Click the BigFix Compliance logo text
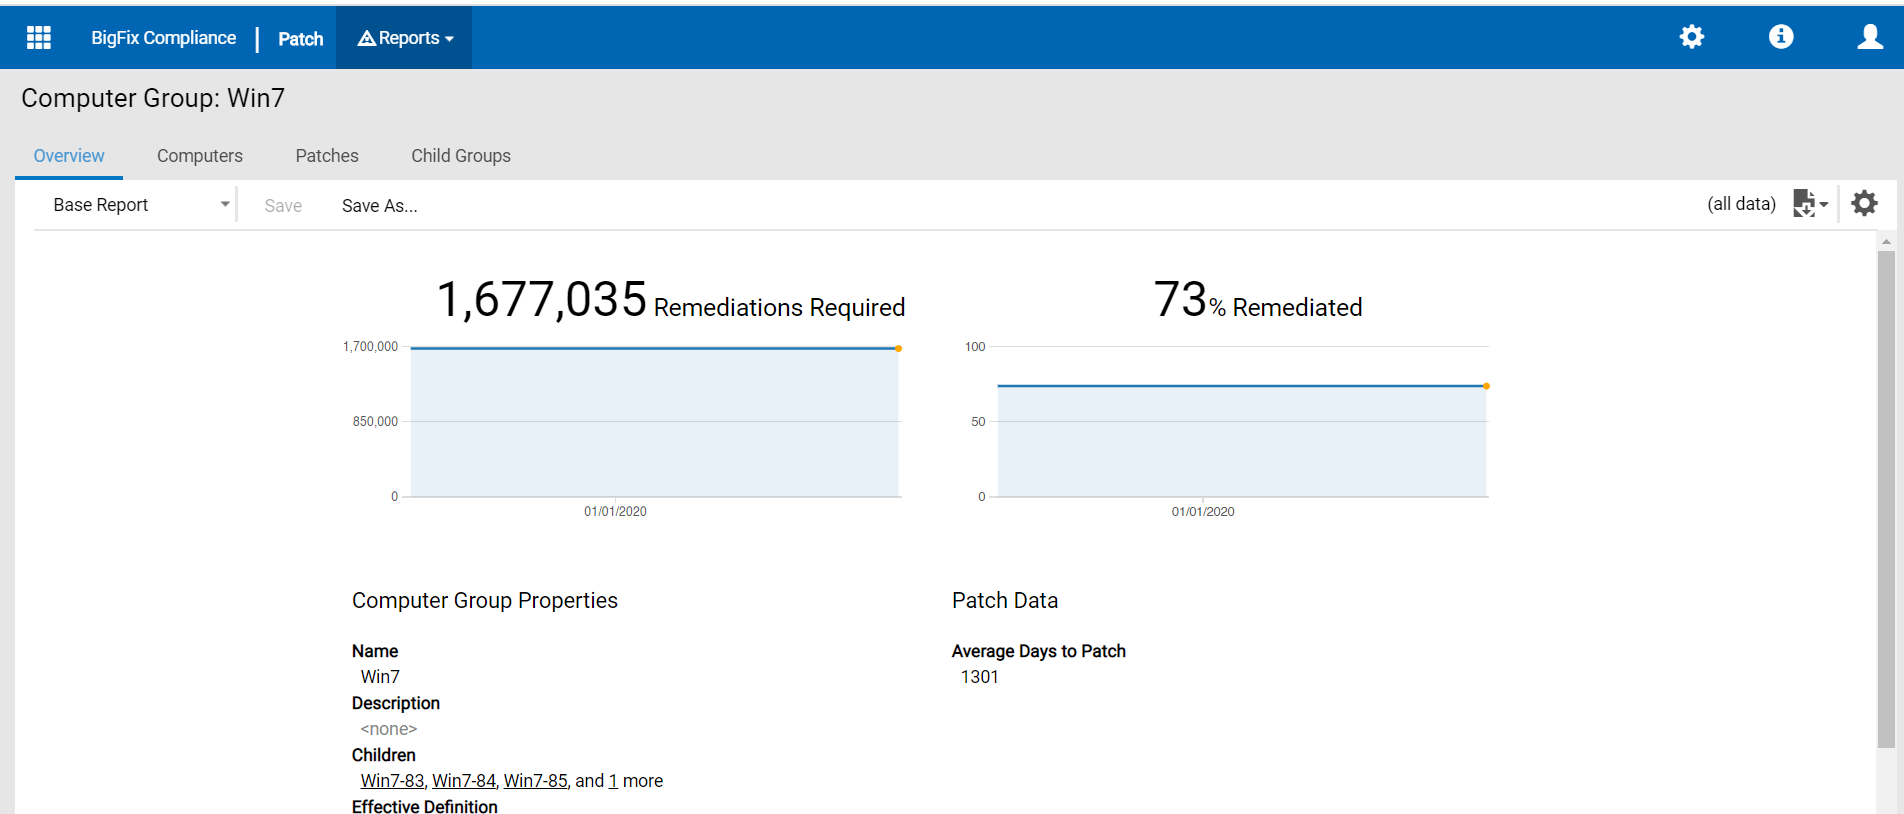1904x814 pixels. 163,38
